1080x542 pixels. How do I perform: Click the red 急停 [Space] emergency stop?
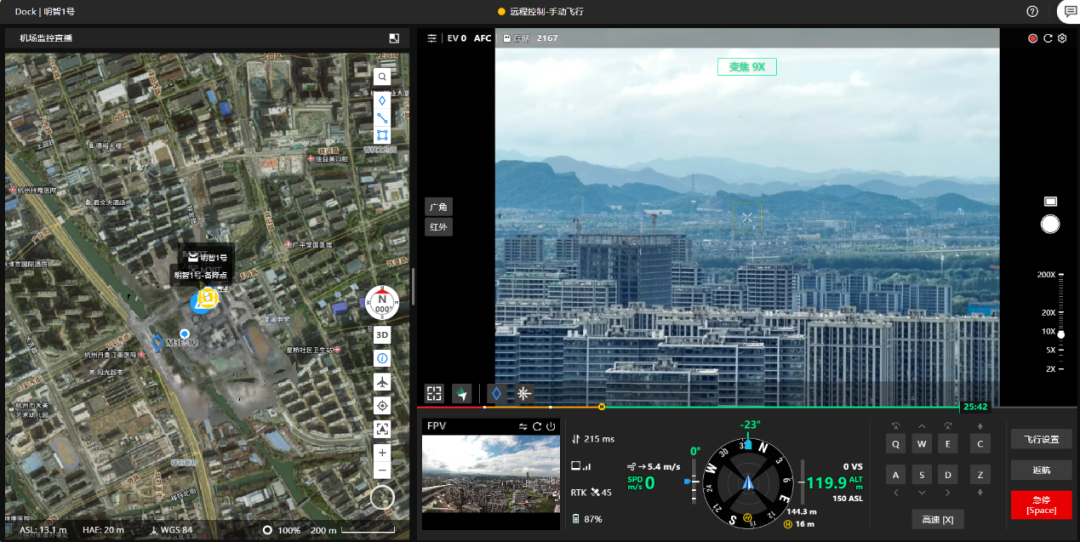tap(1041, 505)
